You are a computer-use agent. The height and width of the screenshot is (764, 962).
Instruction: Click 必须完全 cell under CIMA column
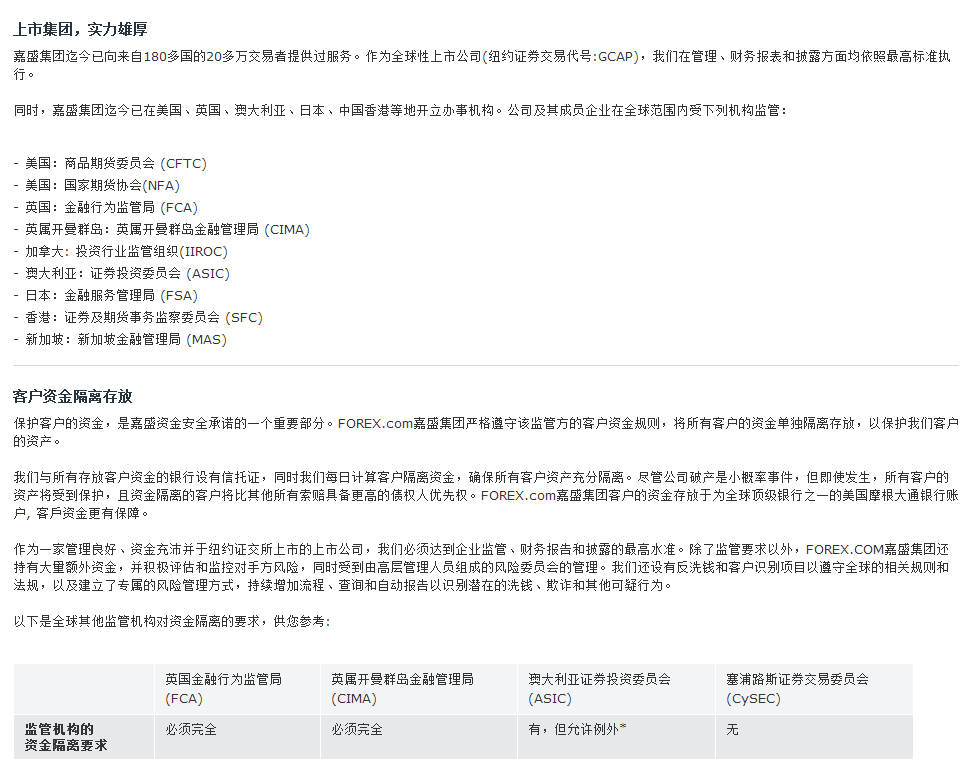418,737
